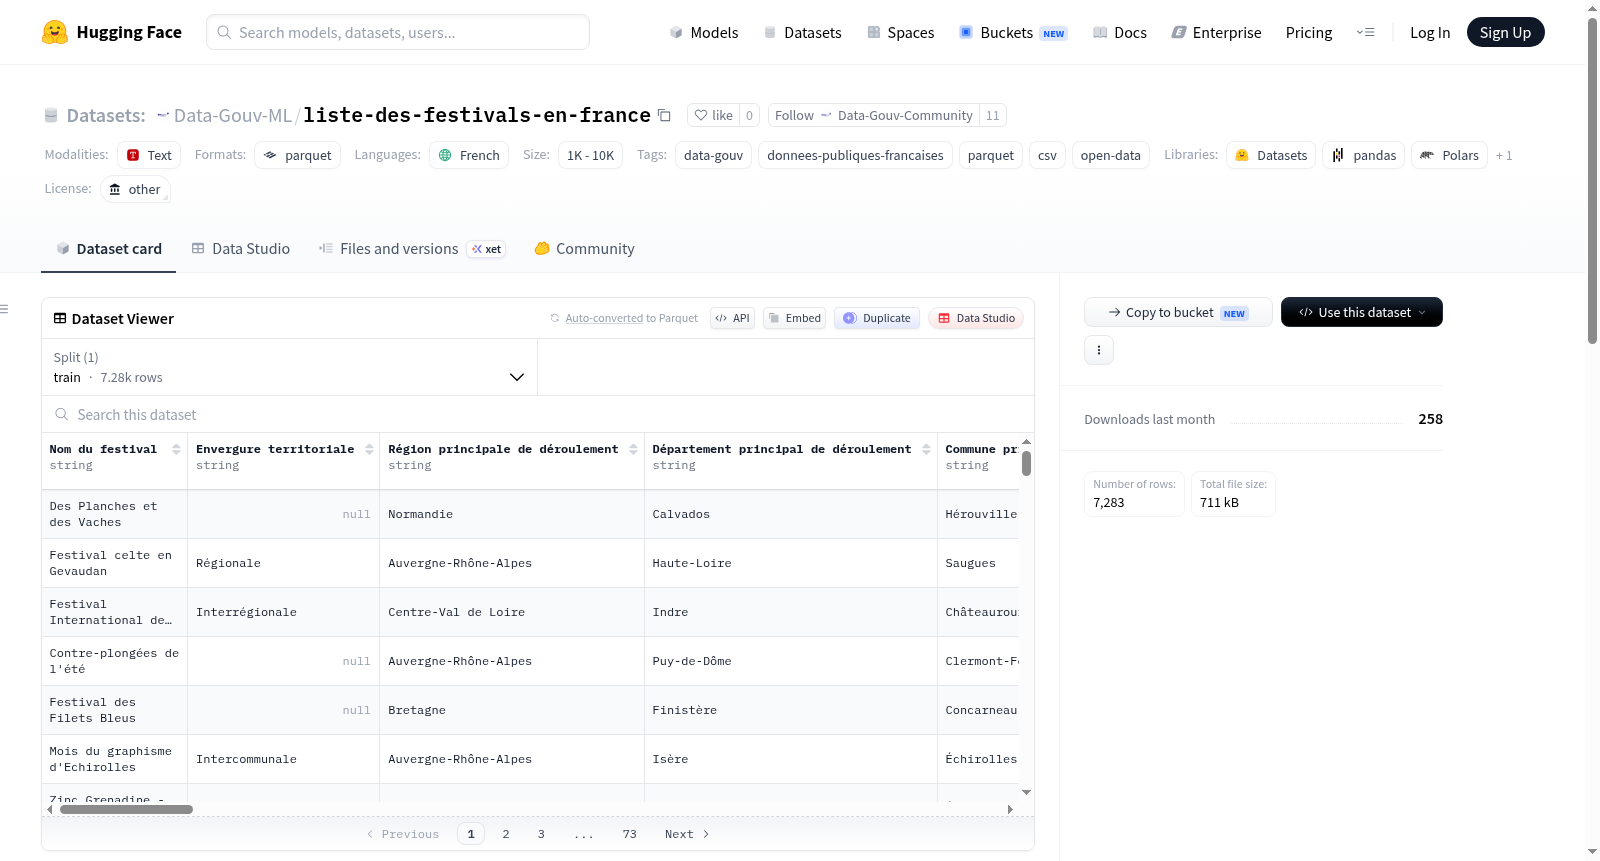Click the pandas library tag

tap(1364, 155)
